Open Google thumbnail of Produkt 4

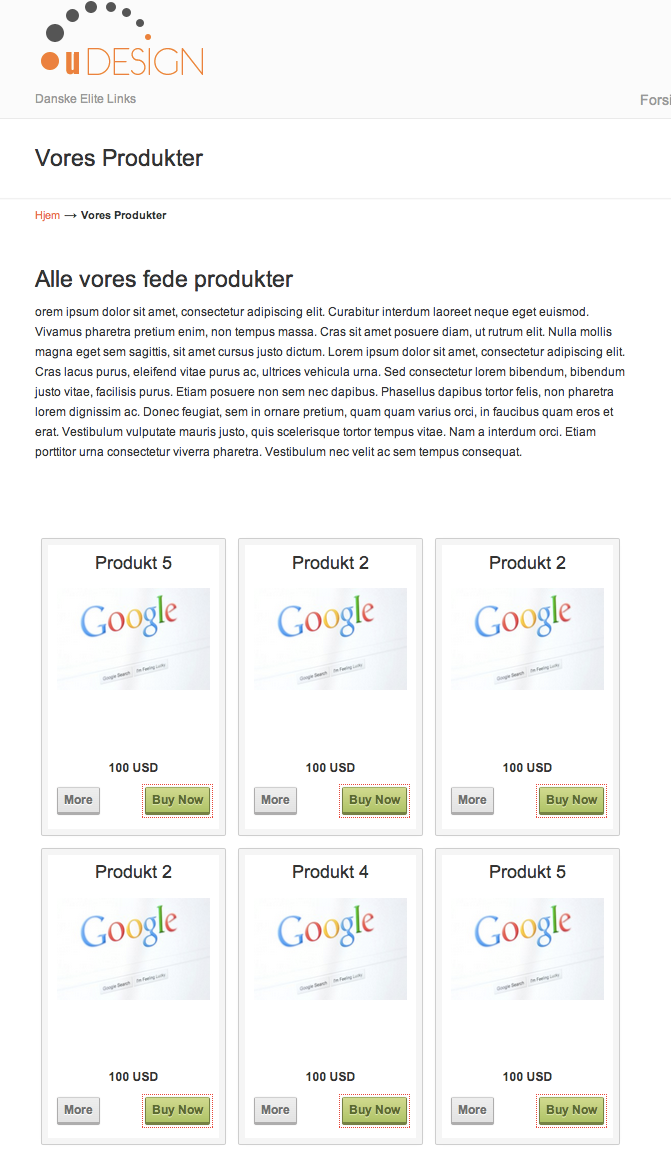point(330,949)
